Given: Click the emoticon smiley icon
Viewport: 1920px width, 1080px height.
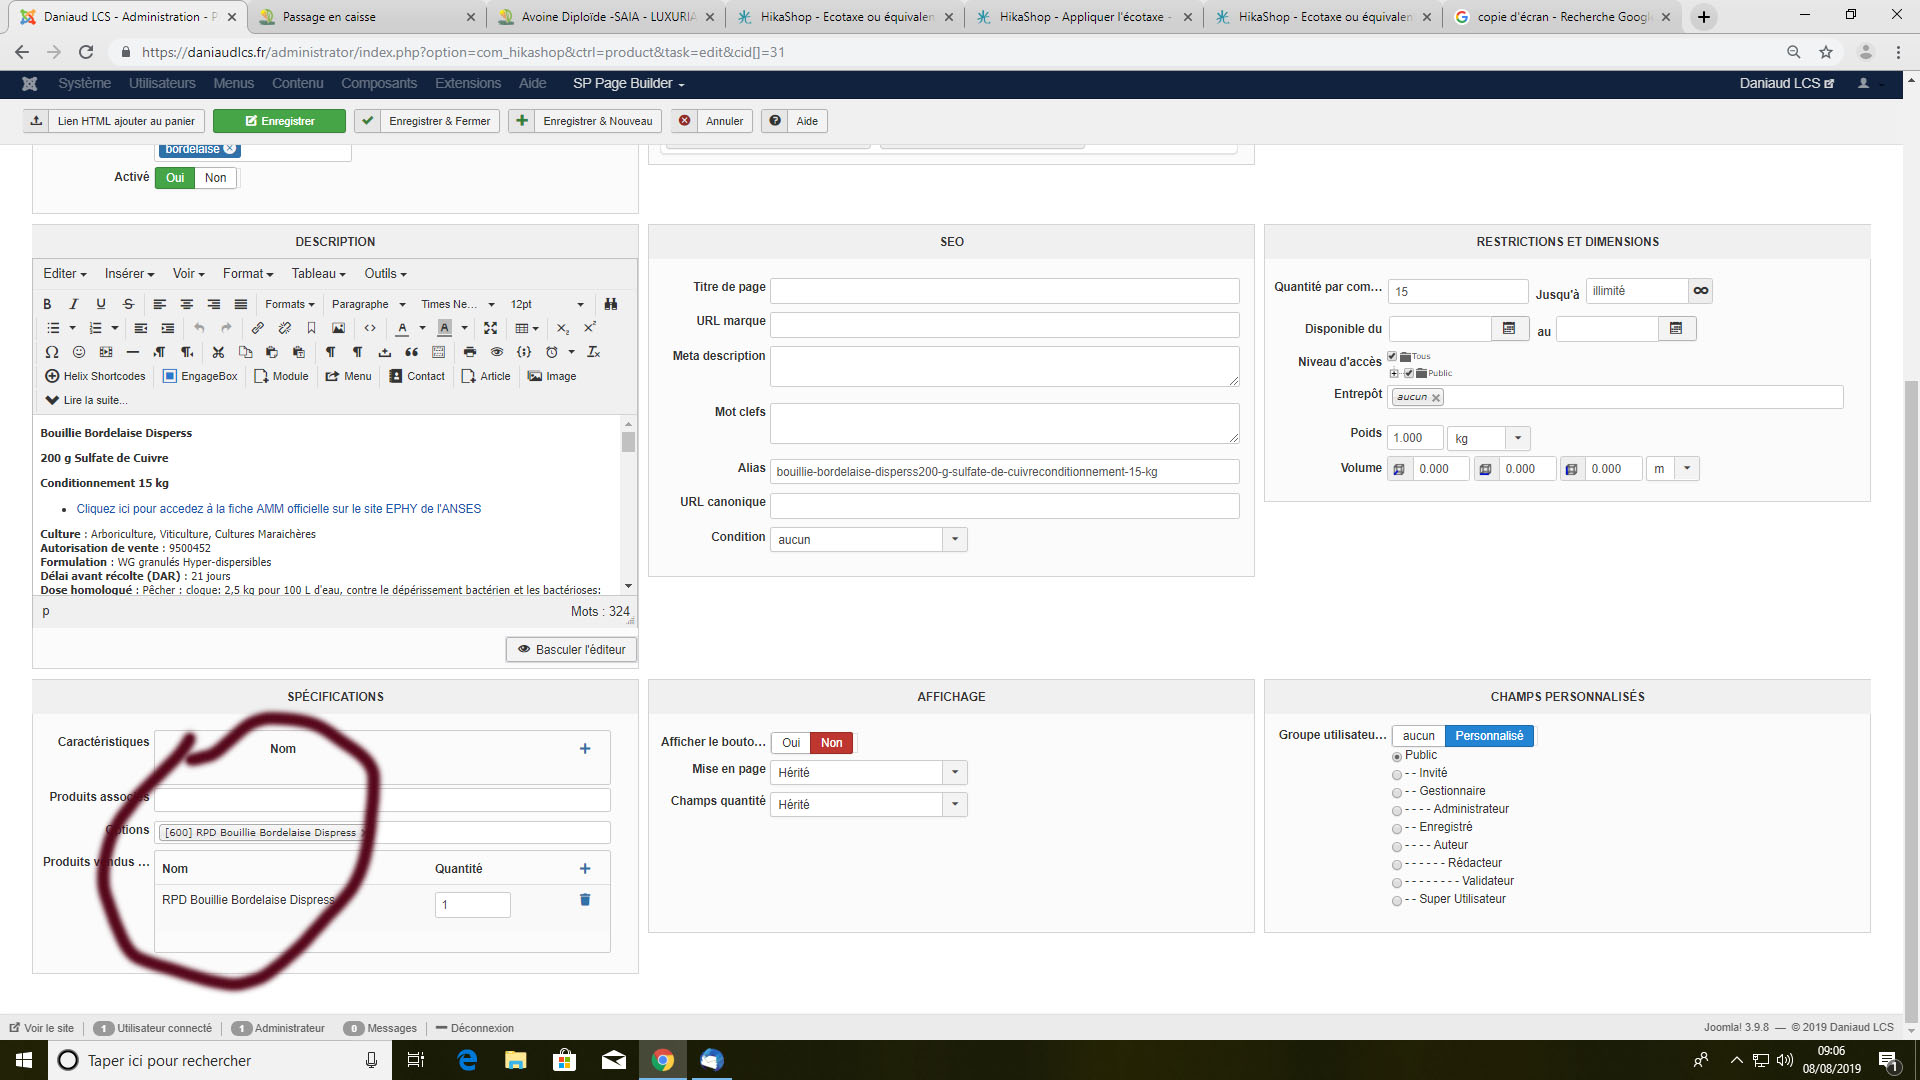Looking at the screenshot, I should 79,352.
